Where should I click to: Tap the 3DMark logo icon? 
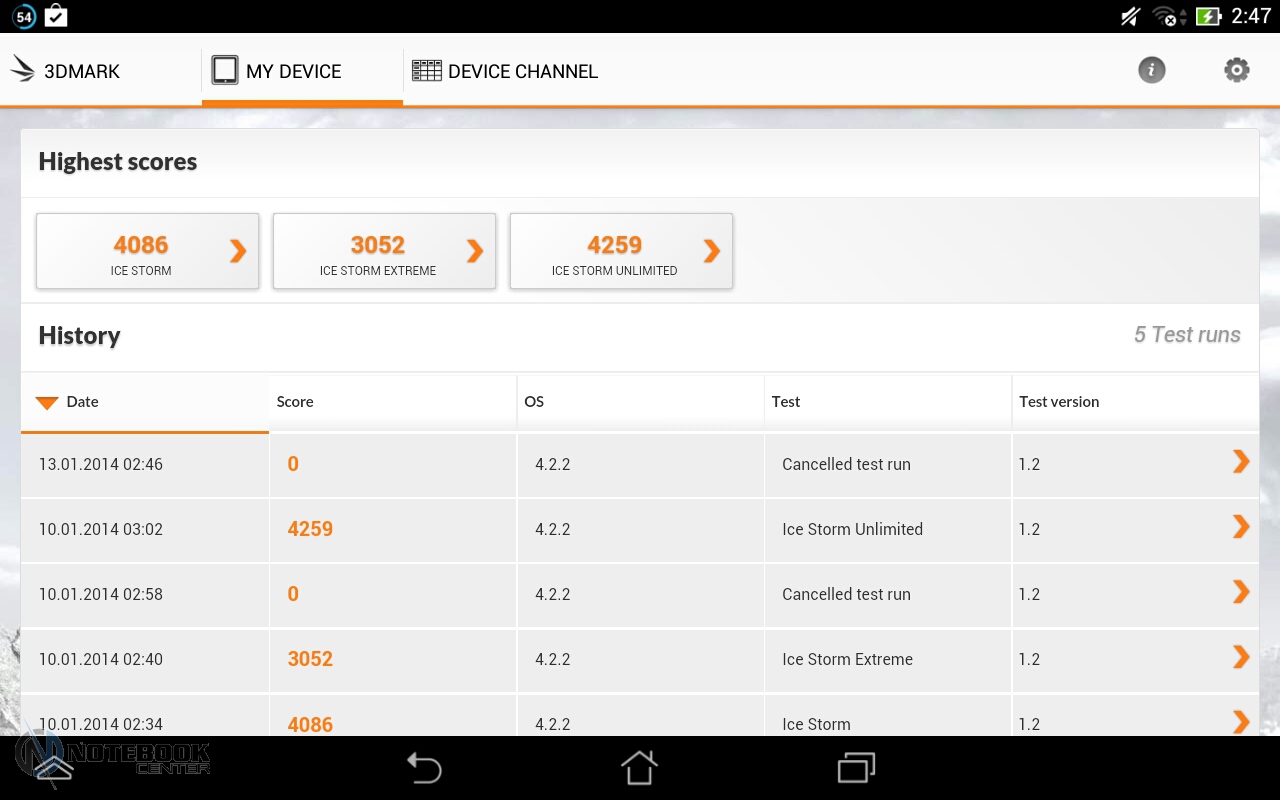[23, 70]
